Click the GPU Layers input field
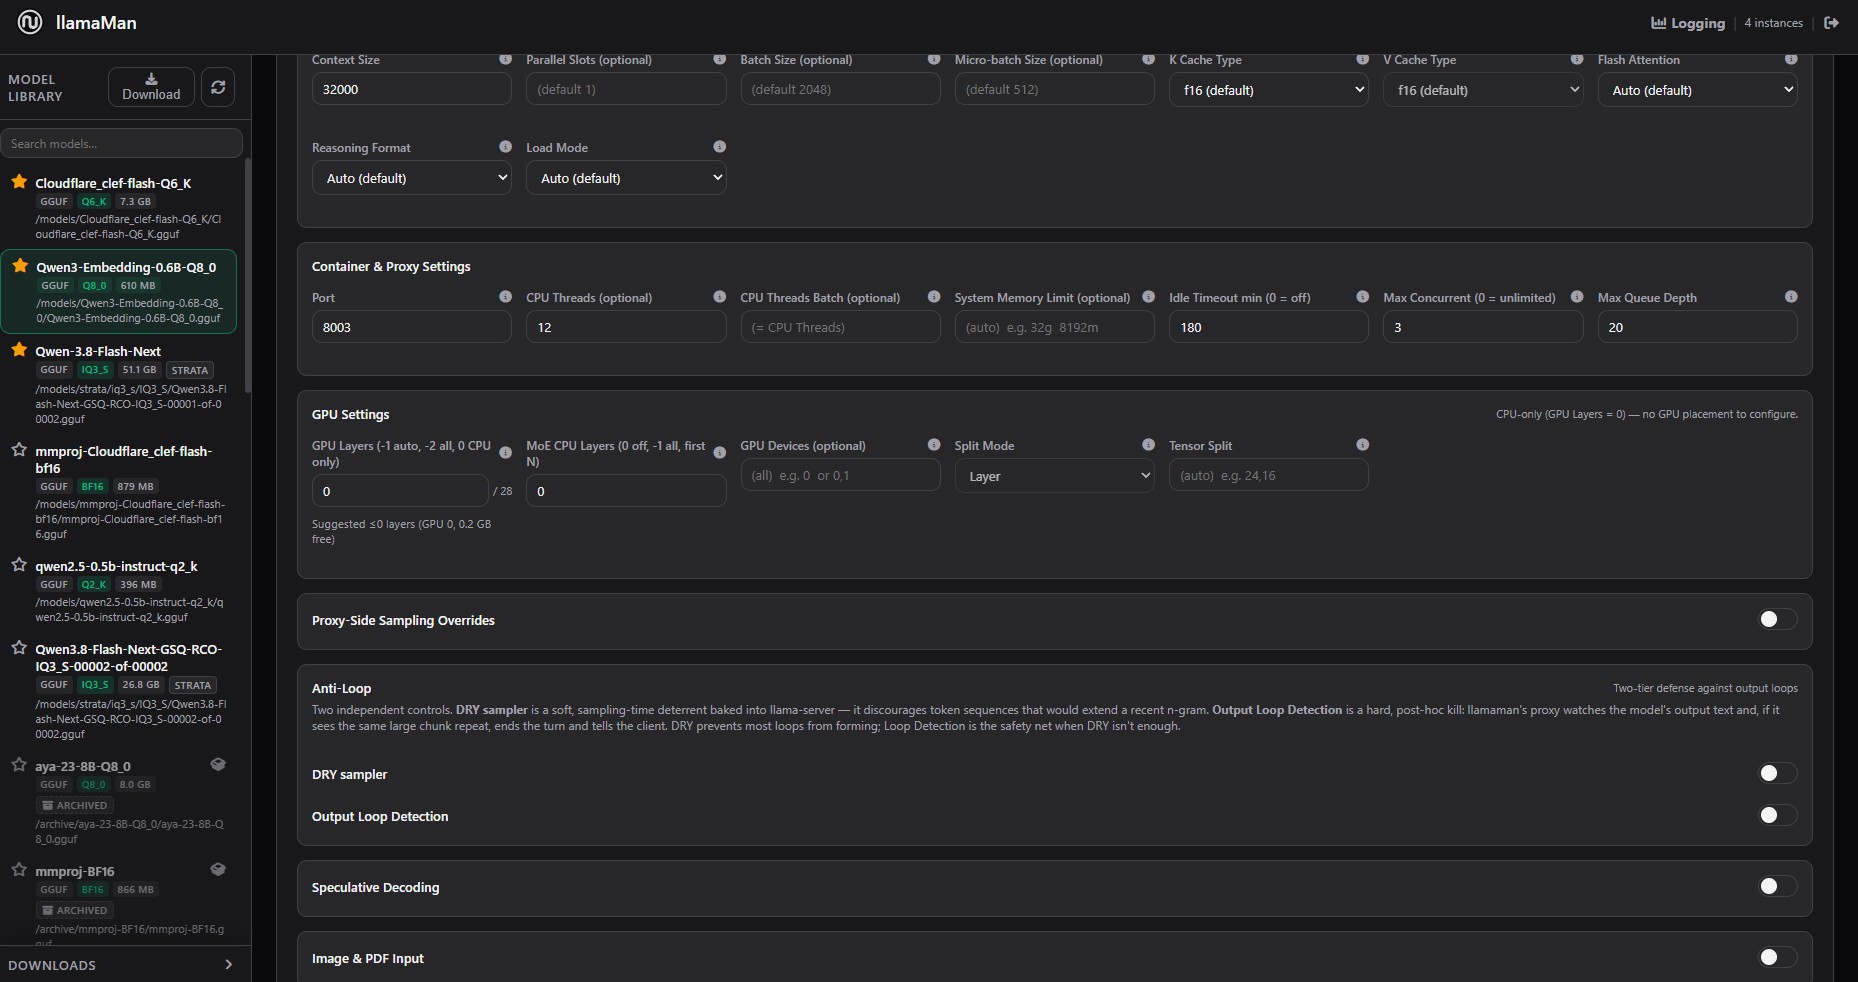Screen dimensions: 1858x982 coord(400,491)
